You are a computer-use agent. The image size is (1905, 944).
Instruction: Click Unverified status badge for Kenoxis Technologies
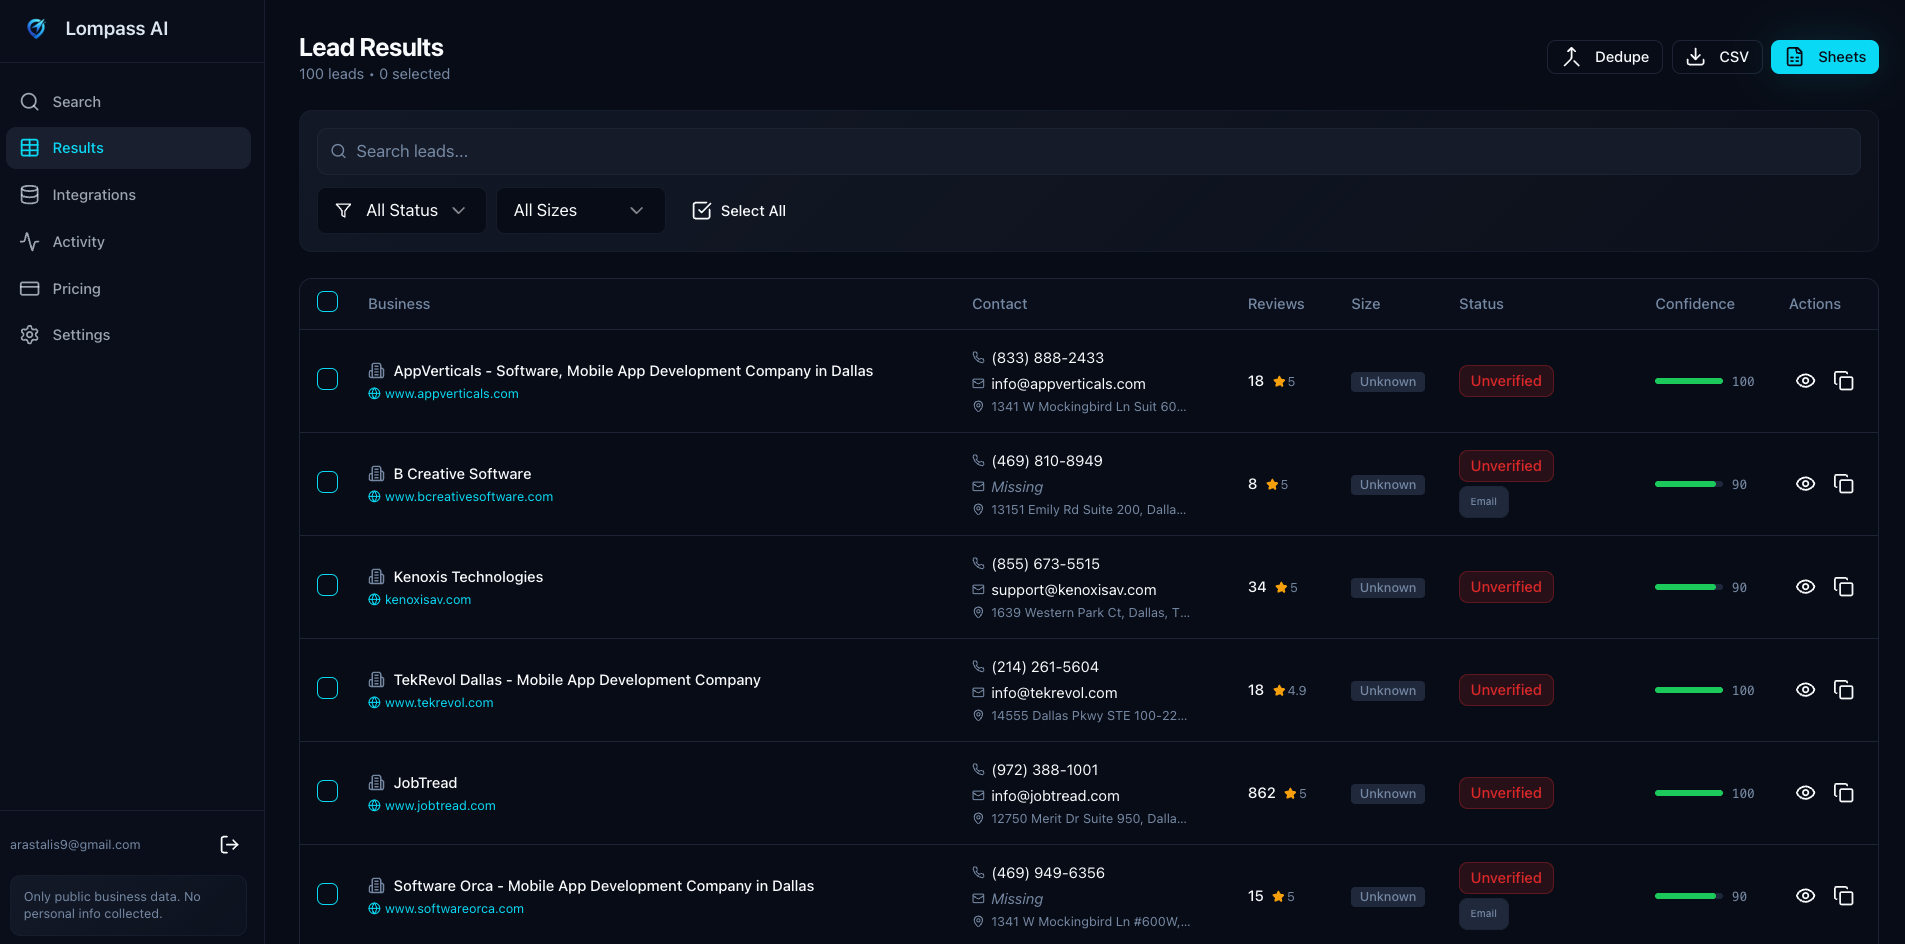(1506, 587)
